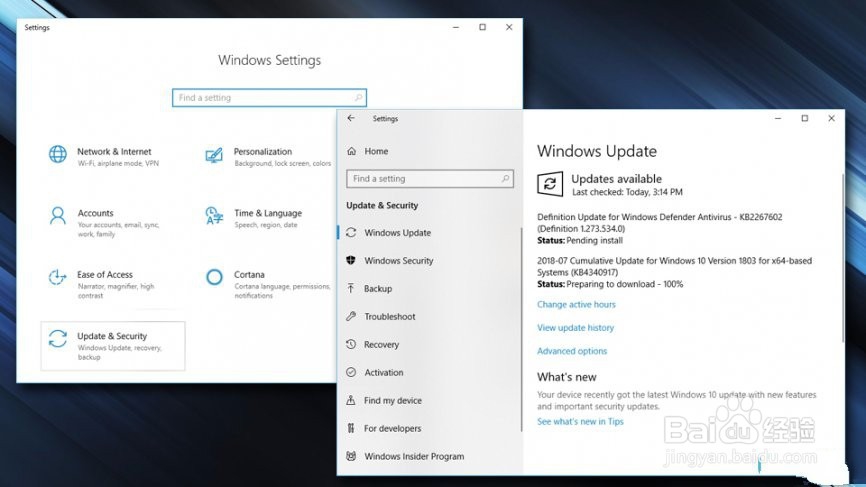
Task: Click Personalization tile label
Action: pos(263,151)
